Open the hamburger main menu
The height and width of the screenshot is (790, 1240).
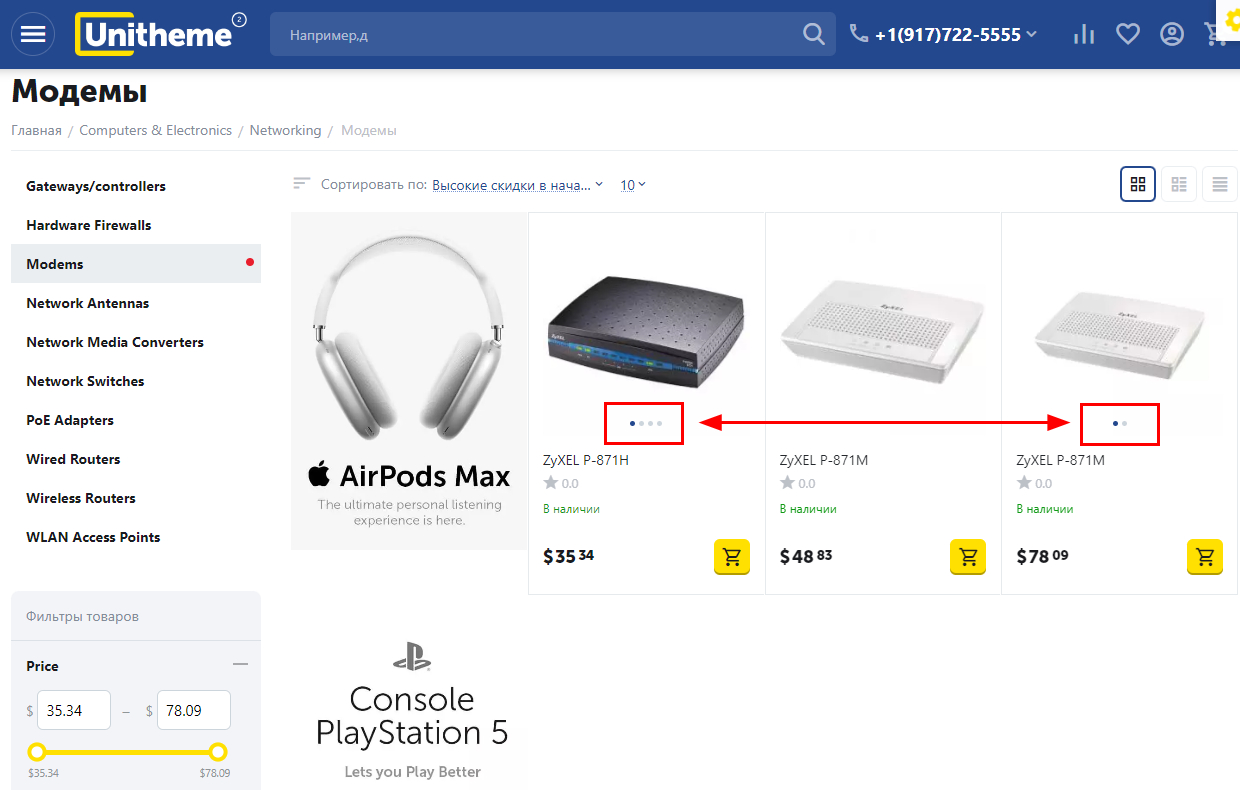[33, 34]
